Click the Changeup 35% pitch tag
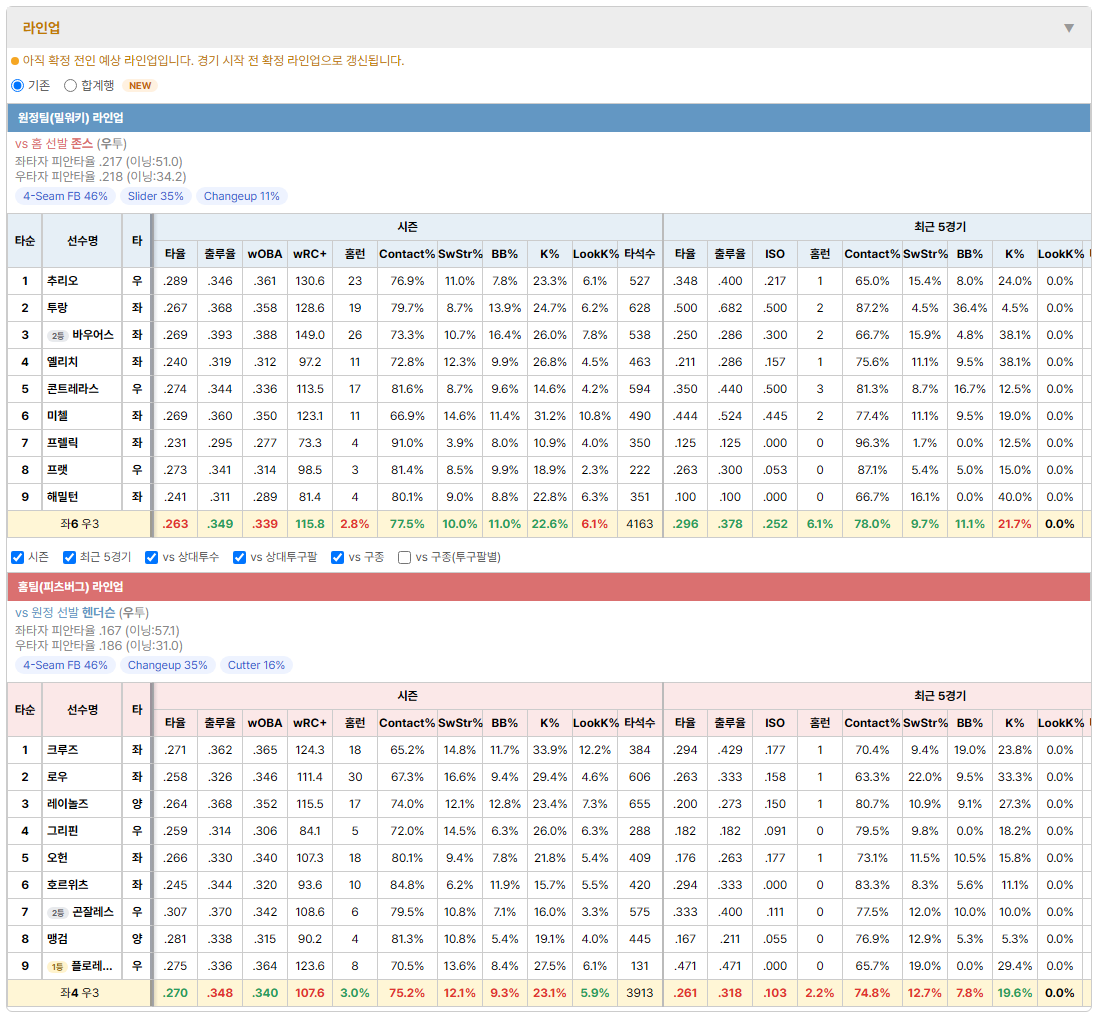Screen dimensions: 1098x1018 pyautogui.click(x=167, y=665)
